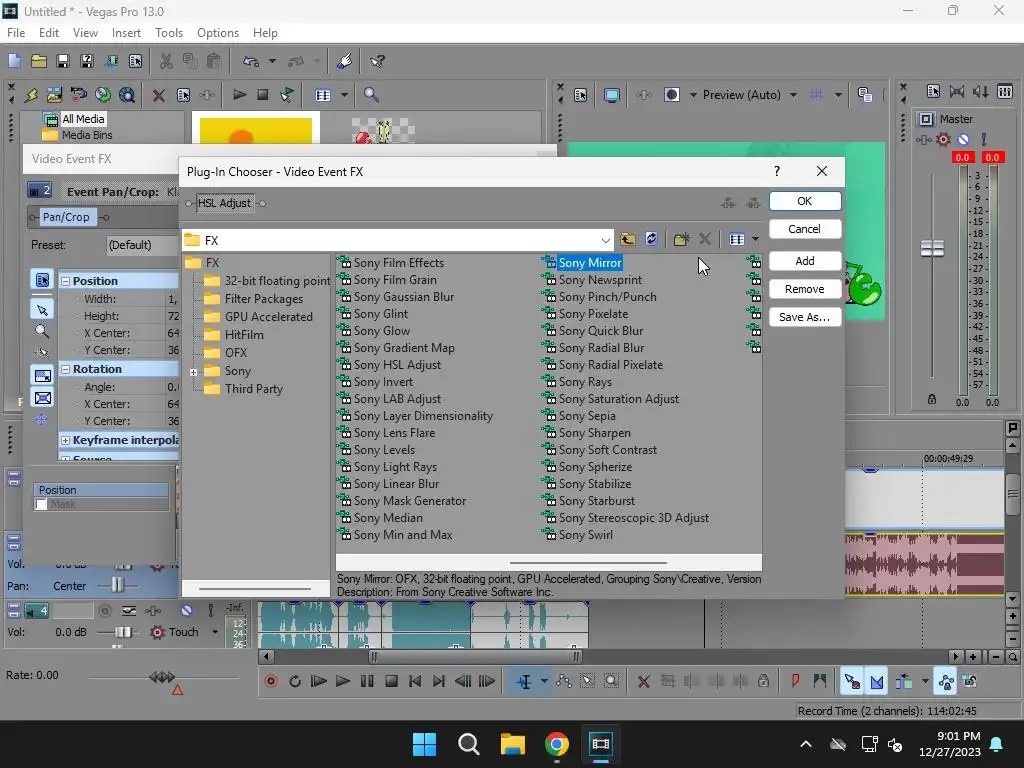Click Cancel in the Plug-In Chooser
Viewport: 1024px width, 768px height.
click(805, 229)
